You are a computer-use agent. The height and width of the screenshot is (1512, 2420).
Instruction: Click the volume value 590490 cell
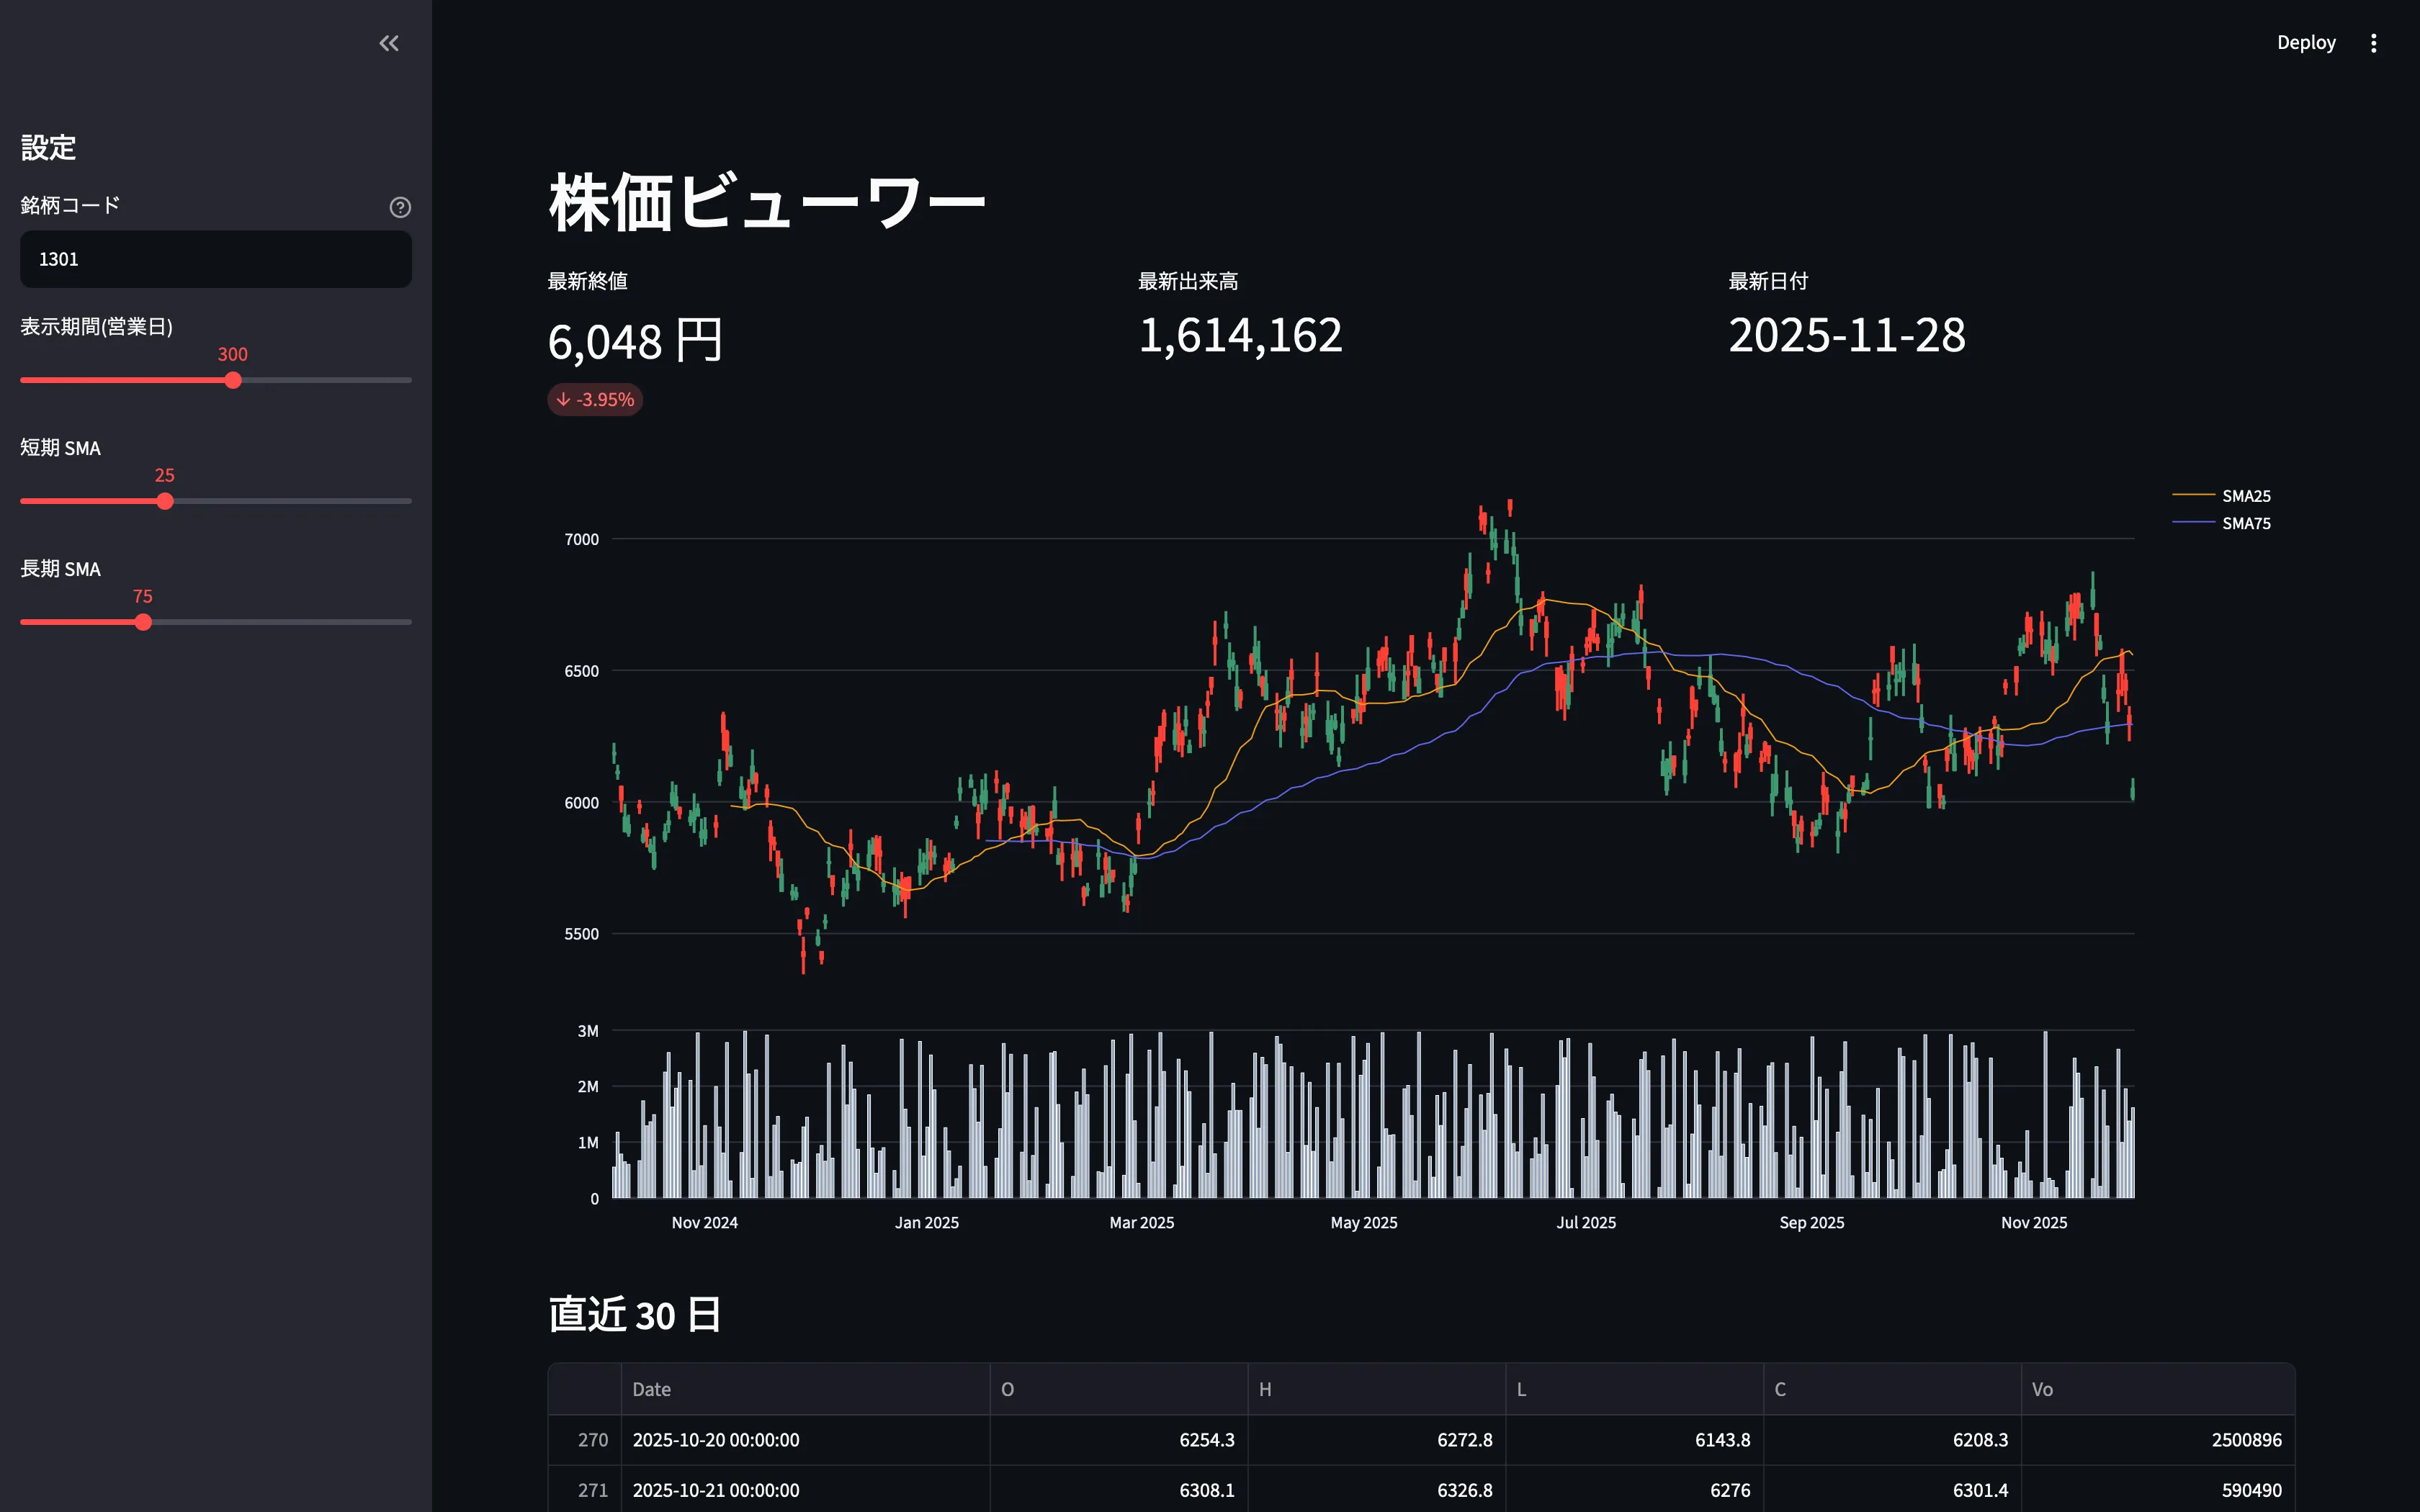[x=2158, y=1490]
